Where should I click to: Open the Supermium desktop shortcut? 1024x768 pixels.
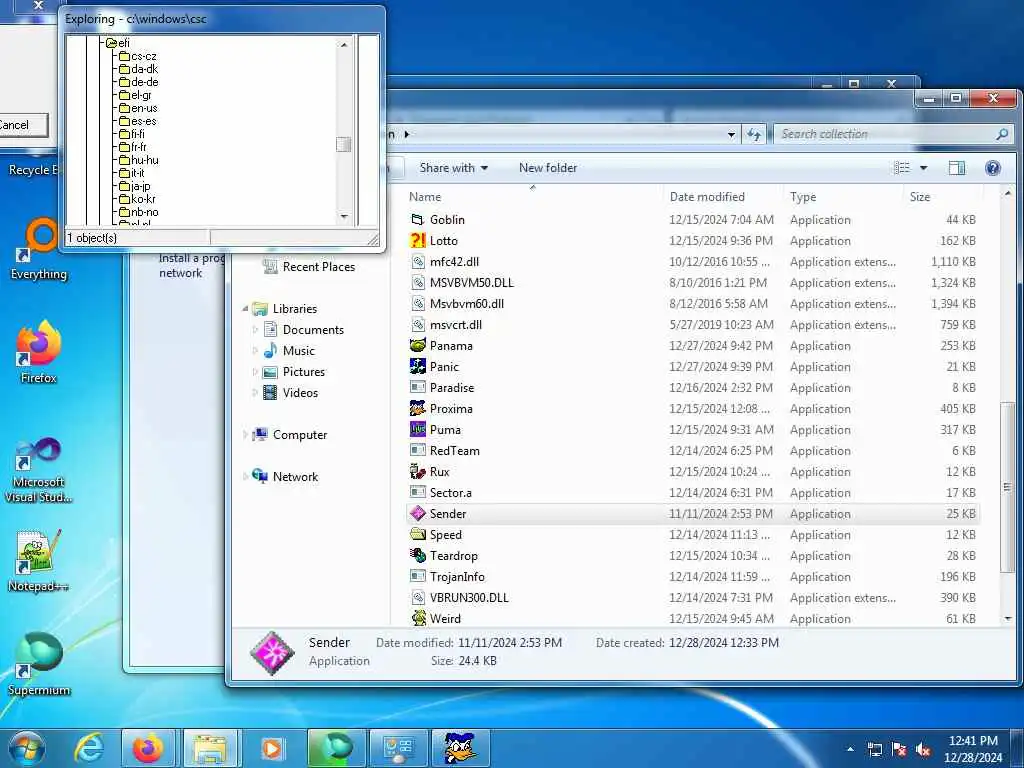pyautogui.click(x=39, y=664)
